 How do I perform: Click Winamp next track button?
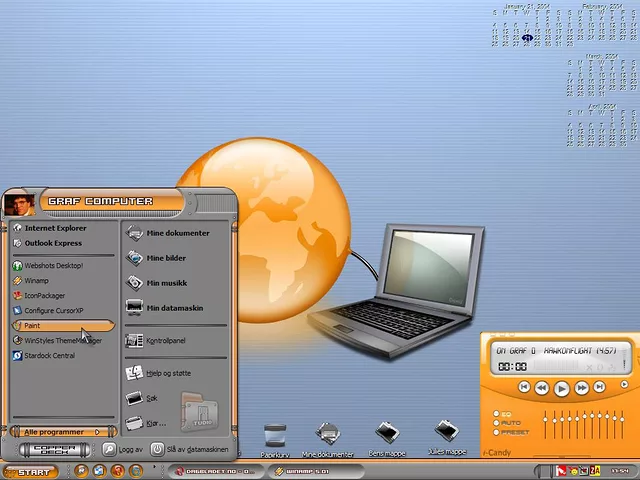click(599, 387)
